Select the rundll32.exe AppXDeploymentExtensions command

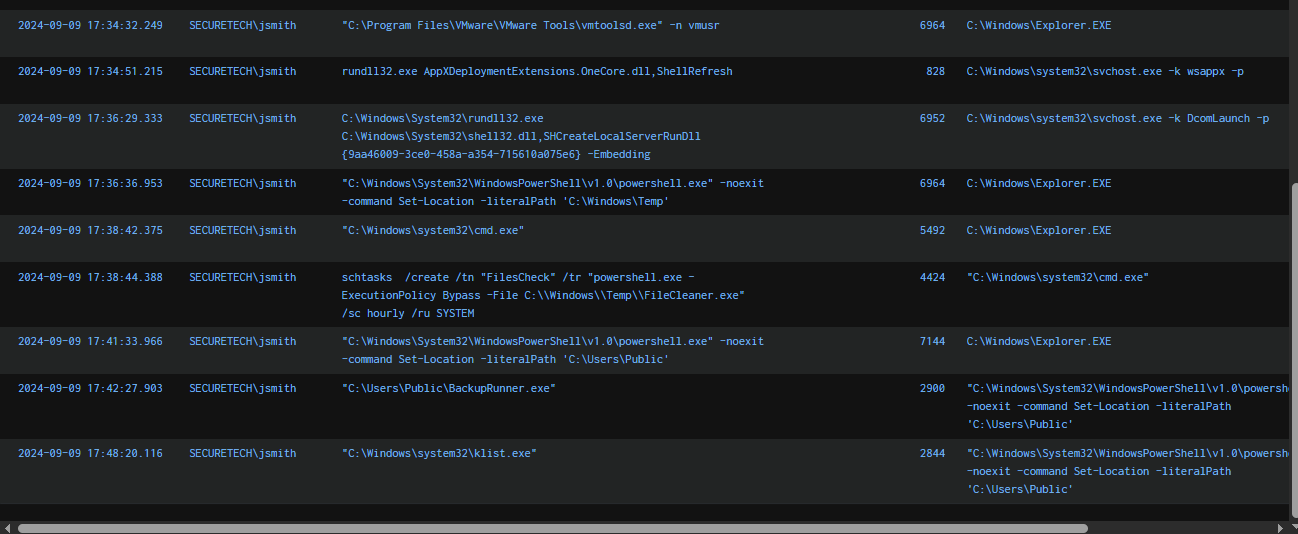tap(537, 72)
